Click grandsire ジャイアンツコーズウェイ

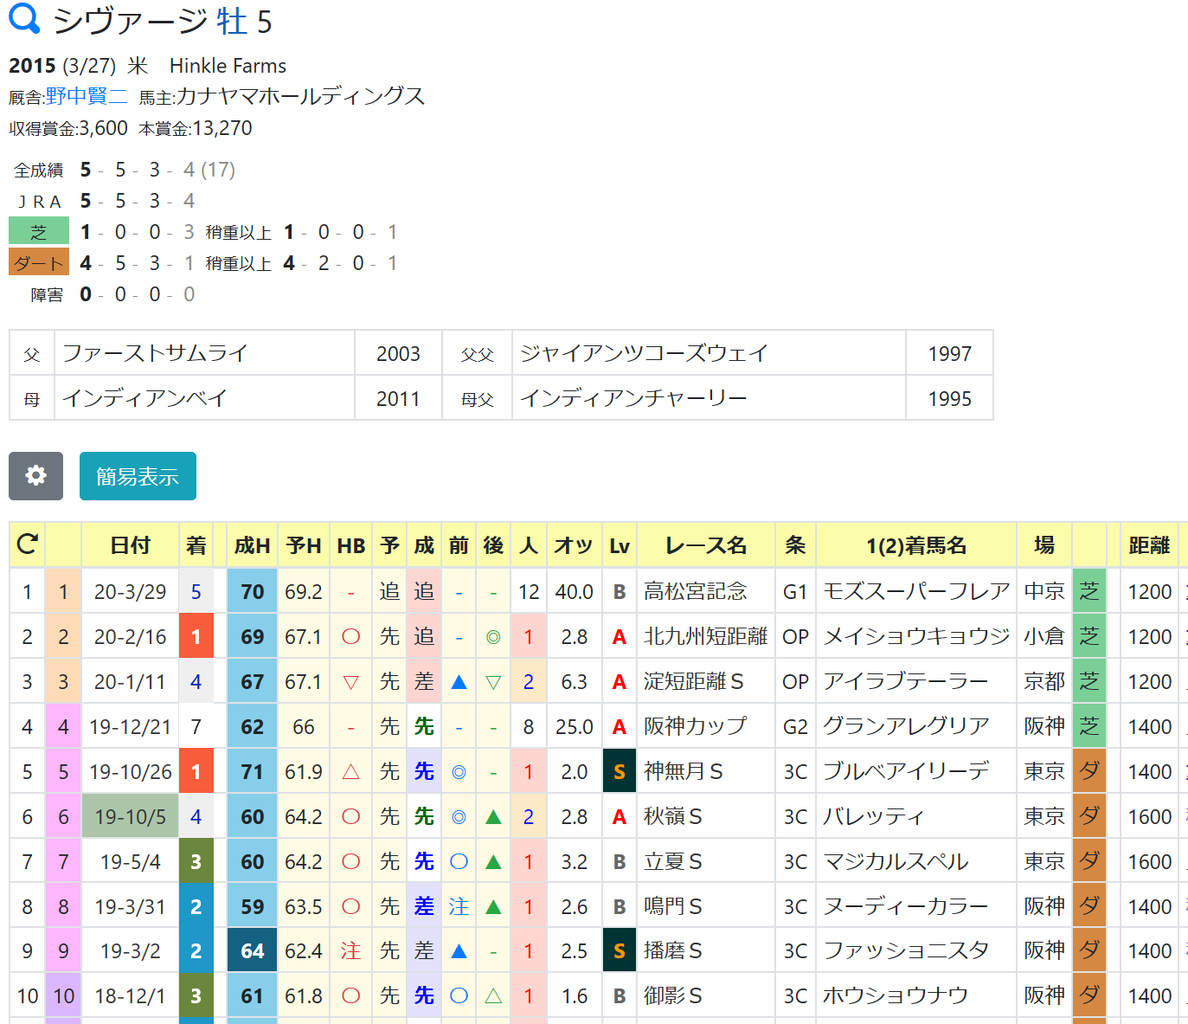(x=644, y=353)
